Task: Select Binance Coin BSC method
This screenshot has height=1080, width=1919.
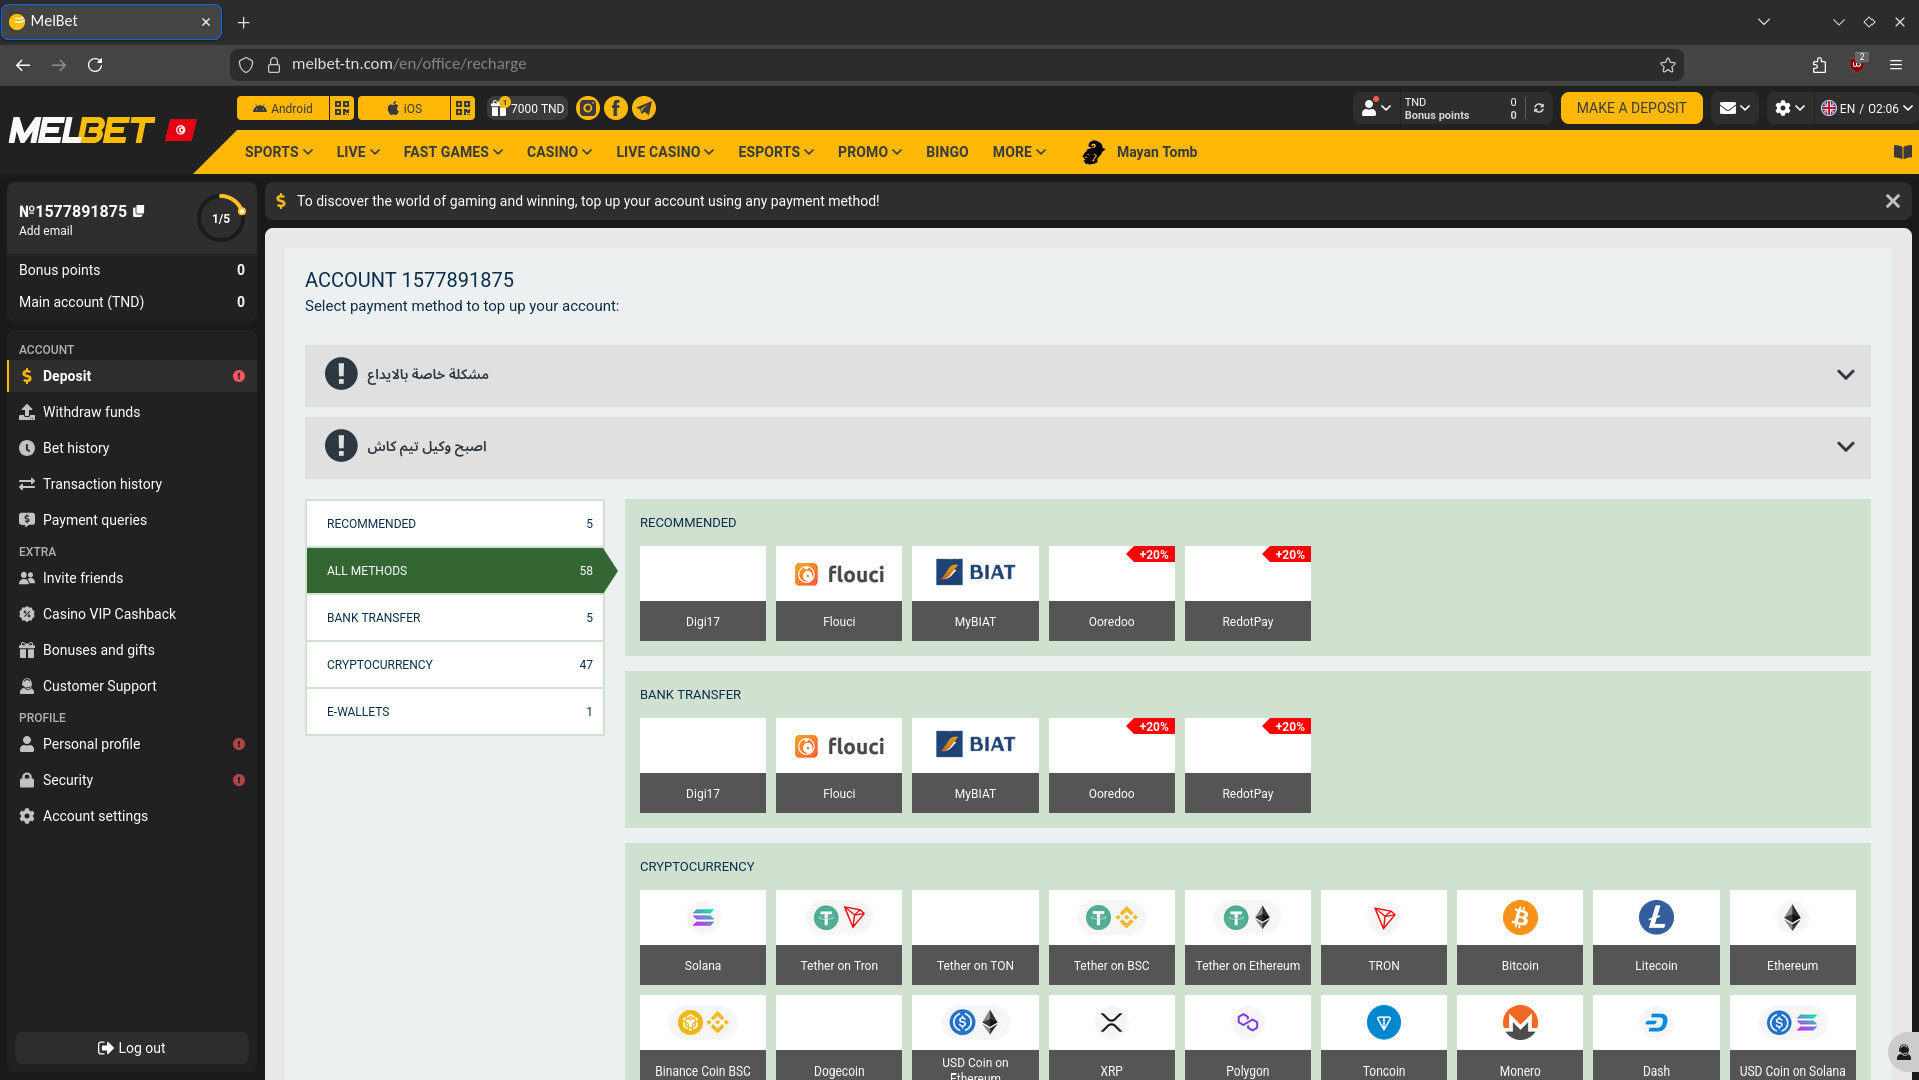Action: (x=703, y=1038)
